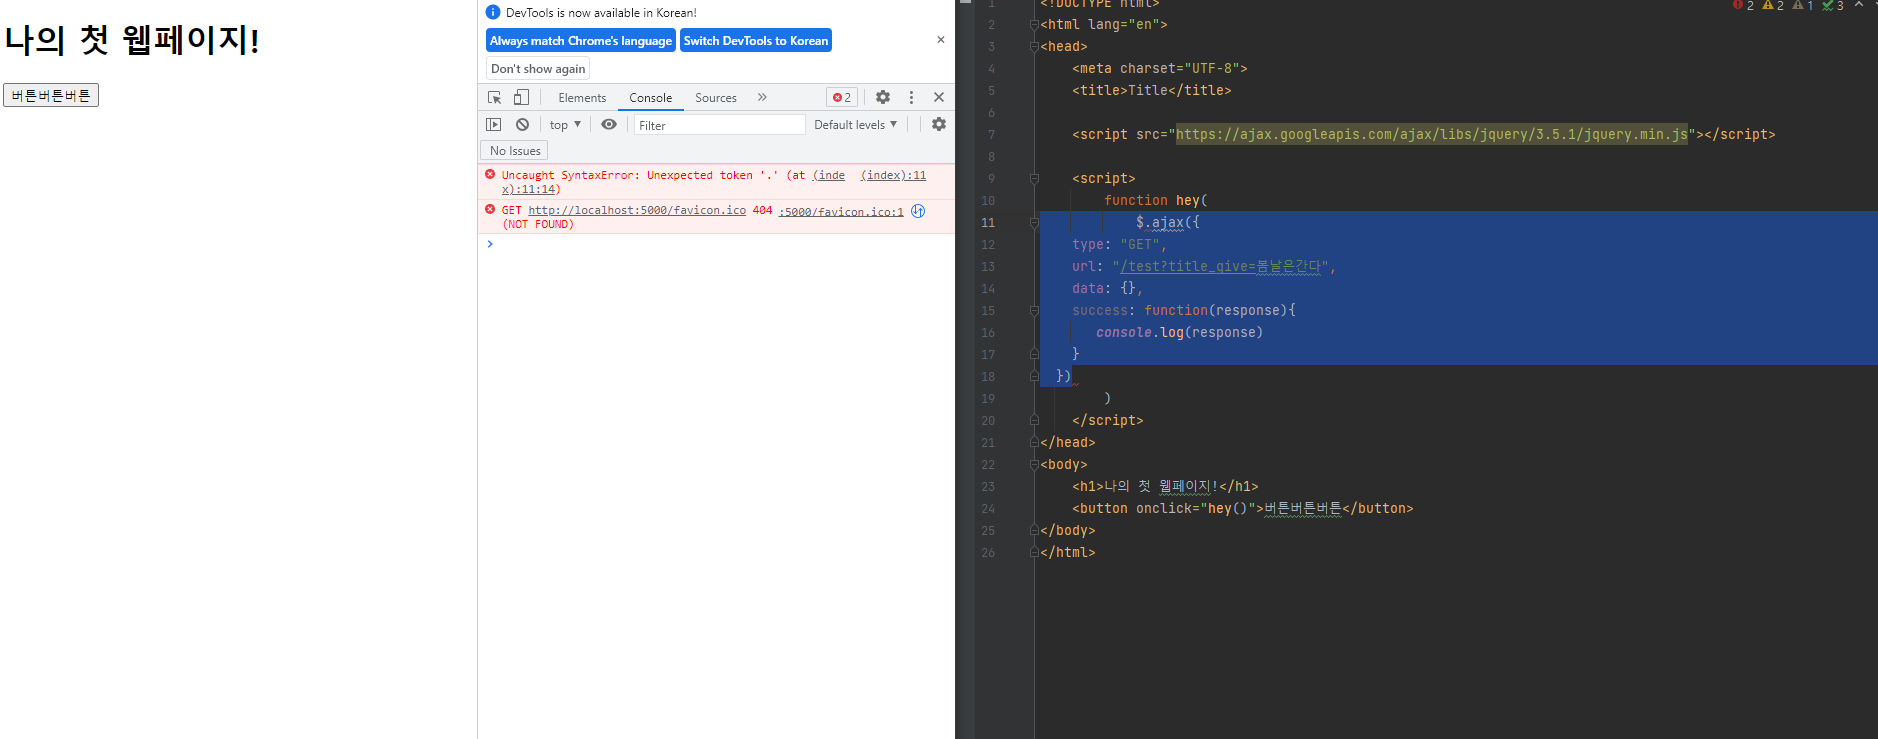Collapse the $.ajax fold marker on line 11
Image resolution: width=1878 pixels, height=739 pixels.
1034,222
